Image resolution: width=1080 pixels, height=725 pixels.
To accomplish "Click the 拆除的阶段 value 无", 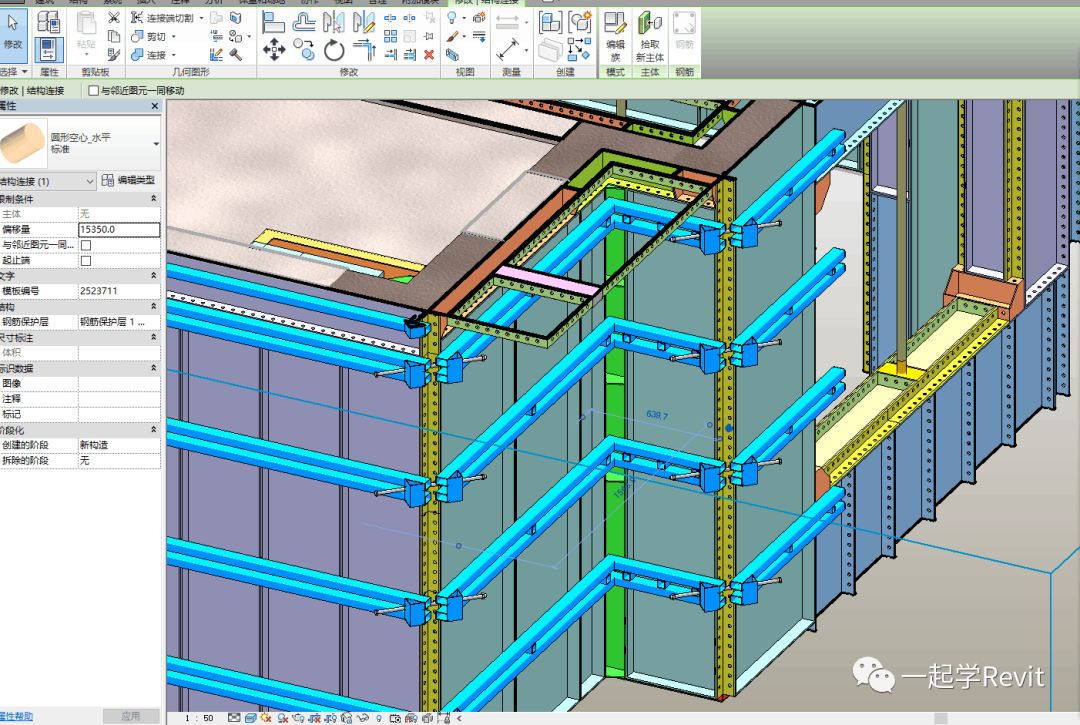I will click(x=119, y=461).
